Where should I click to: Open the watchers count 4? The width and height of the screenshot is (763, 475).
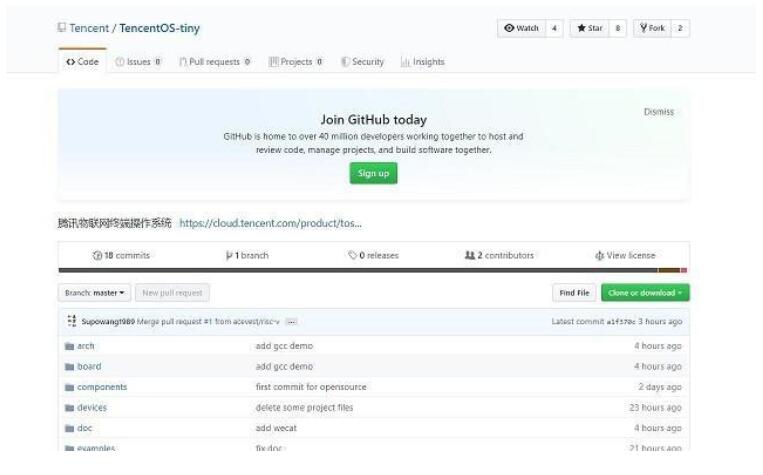click(x=554, y=28)
